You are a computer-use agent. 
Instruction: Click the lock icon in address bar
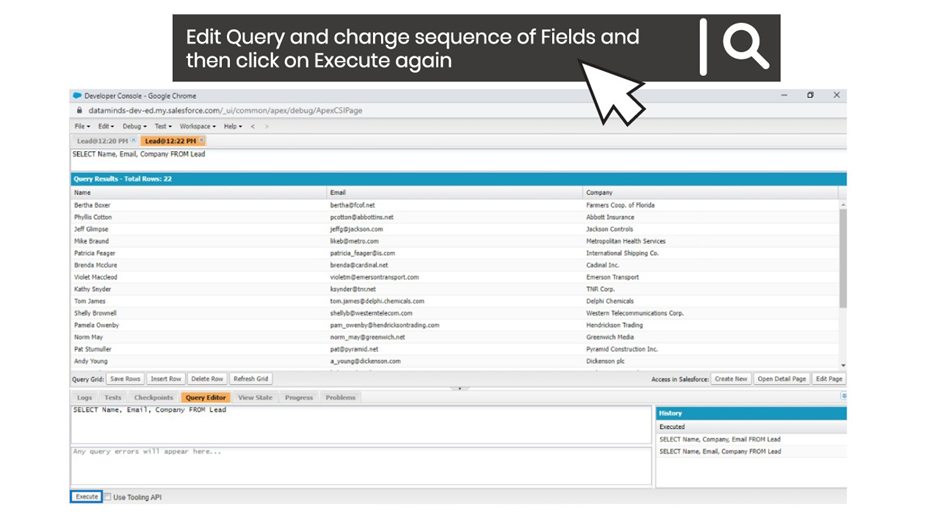79,110
